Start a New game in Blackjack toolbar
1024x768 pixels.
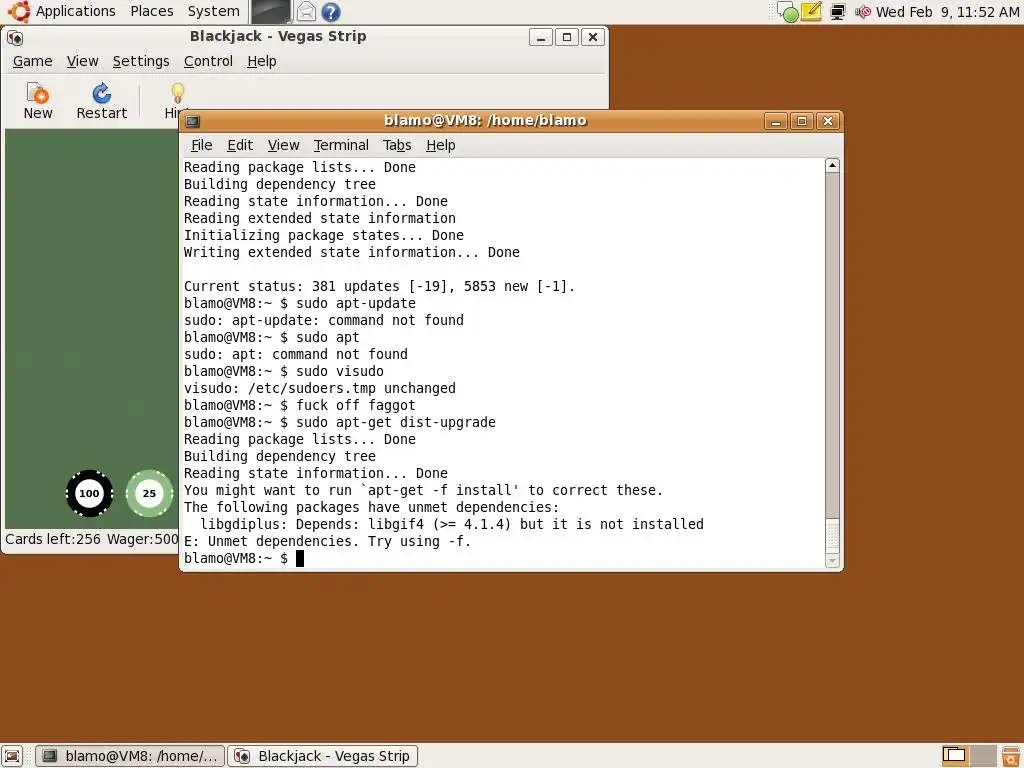click(38, 101)
